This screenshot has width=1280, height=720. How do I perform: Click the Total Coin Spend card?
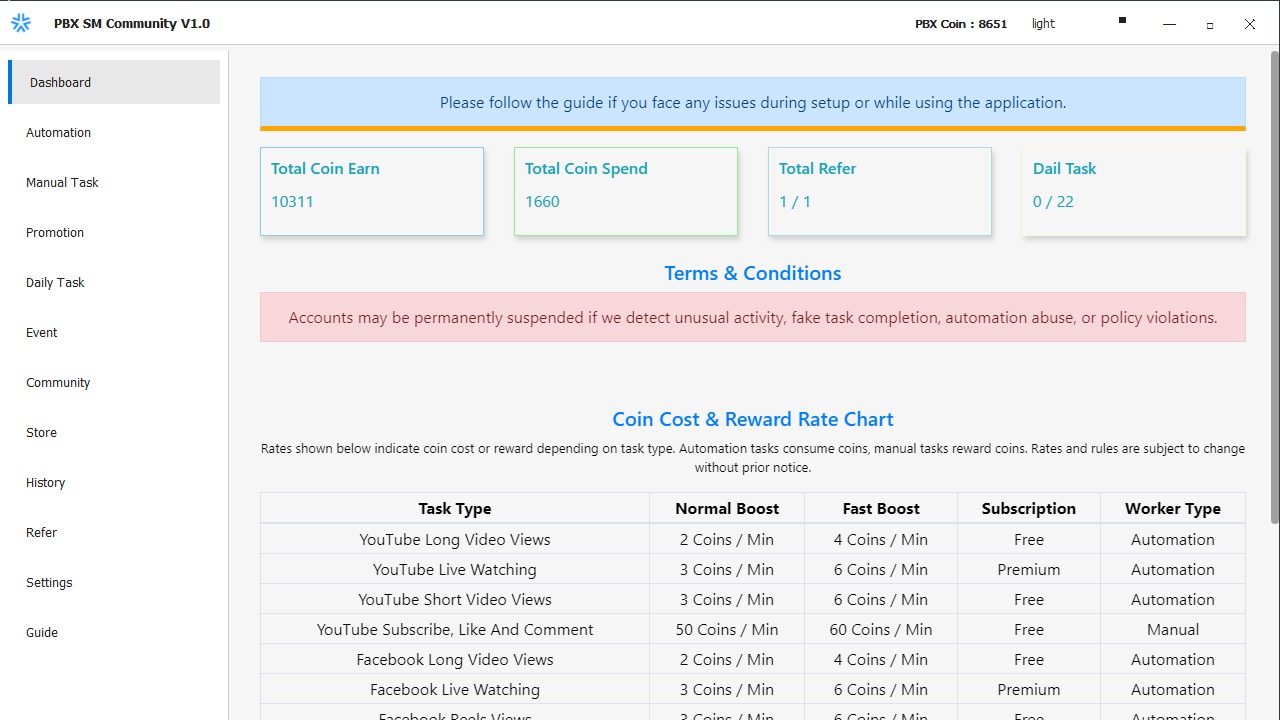click(626, 191)
